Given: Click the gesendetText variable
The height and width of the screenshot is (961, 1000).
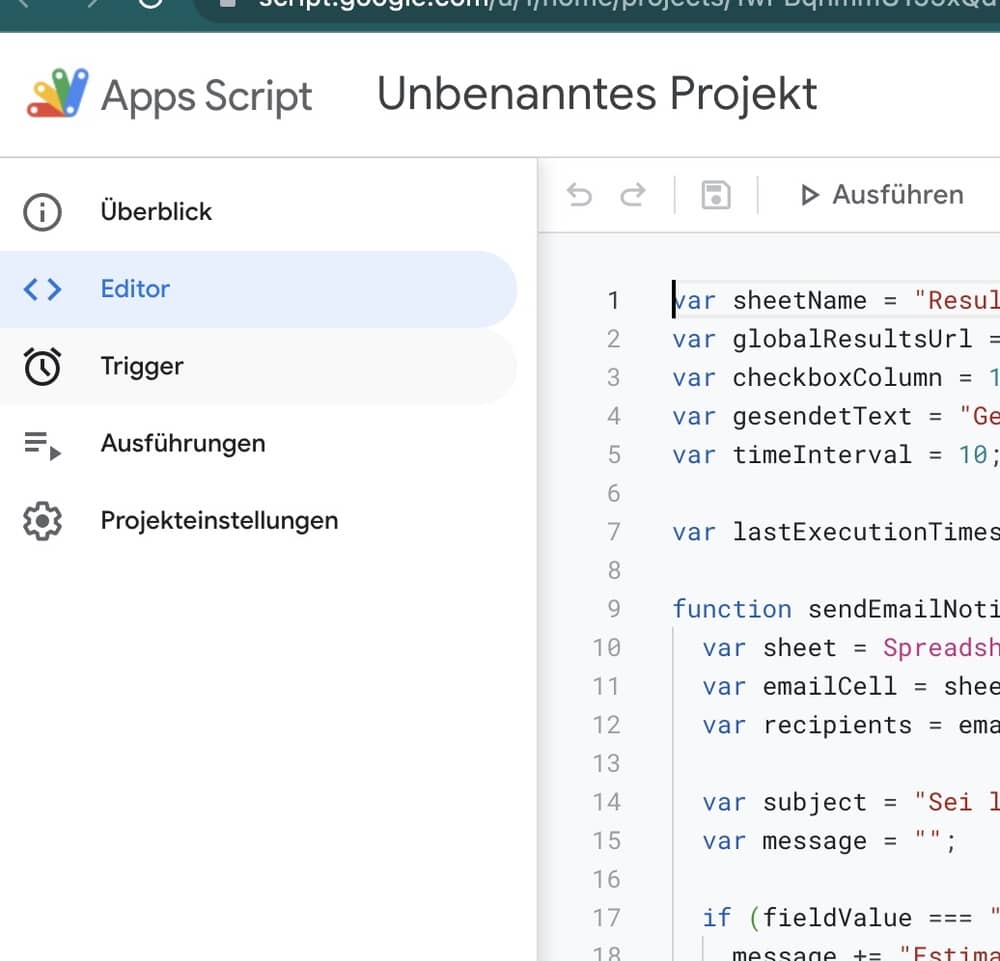Looking at the screenshot, I should (822, 416).
